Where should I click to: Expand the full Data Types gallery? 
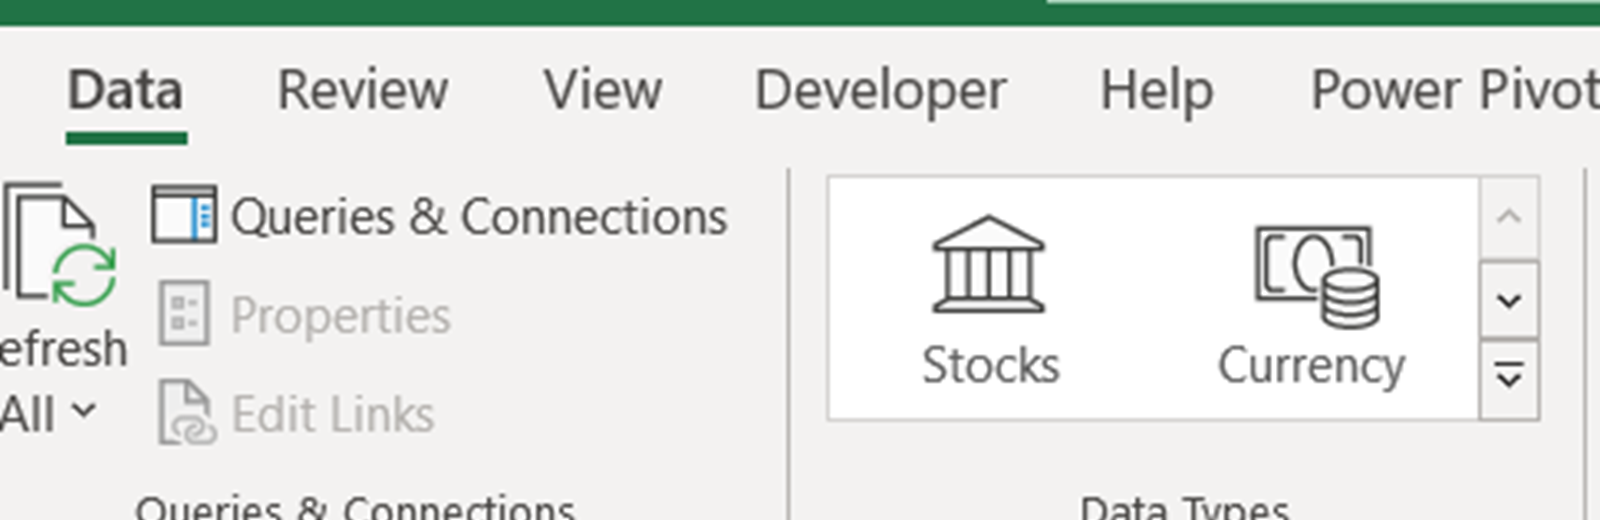pos(1508,378)
